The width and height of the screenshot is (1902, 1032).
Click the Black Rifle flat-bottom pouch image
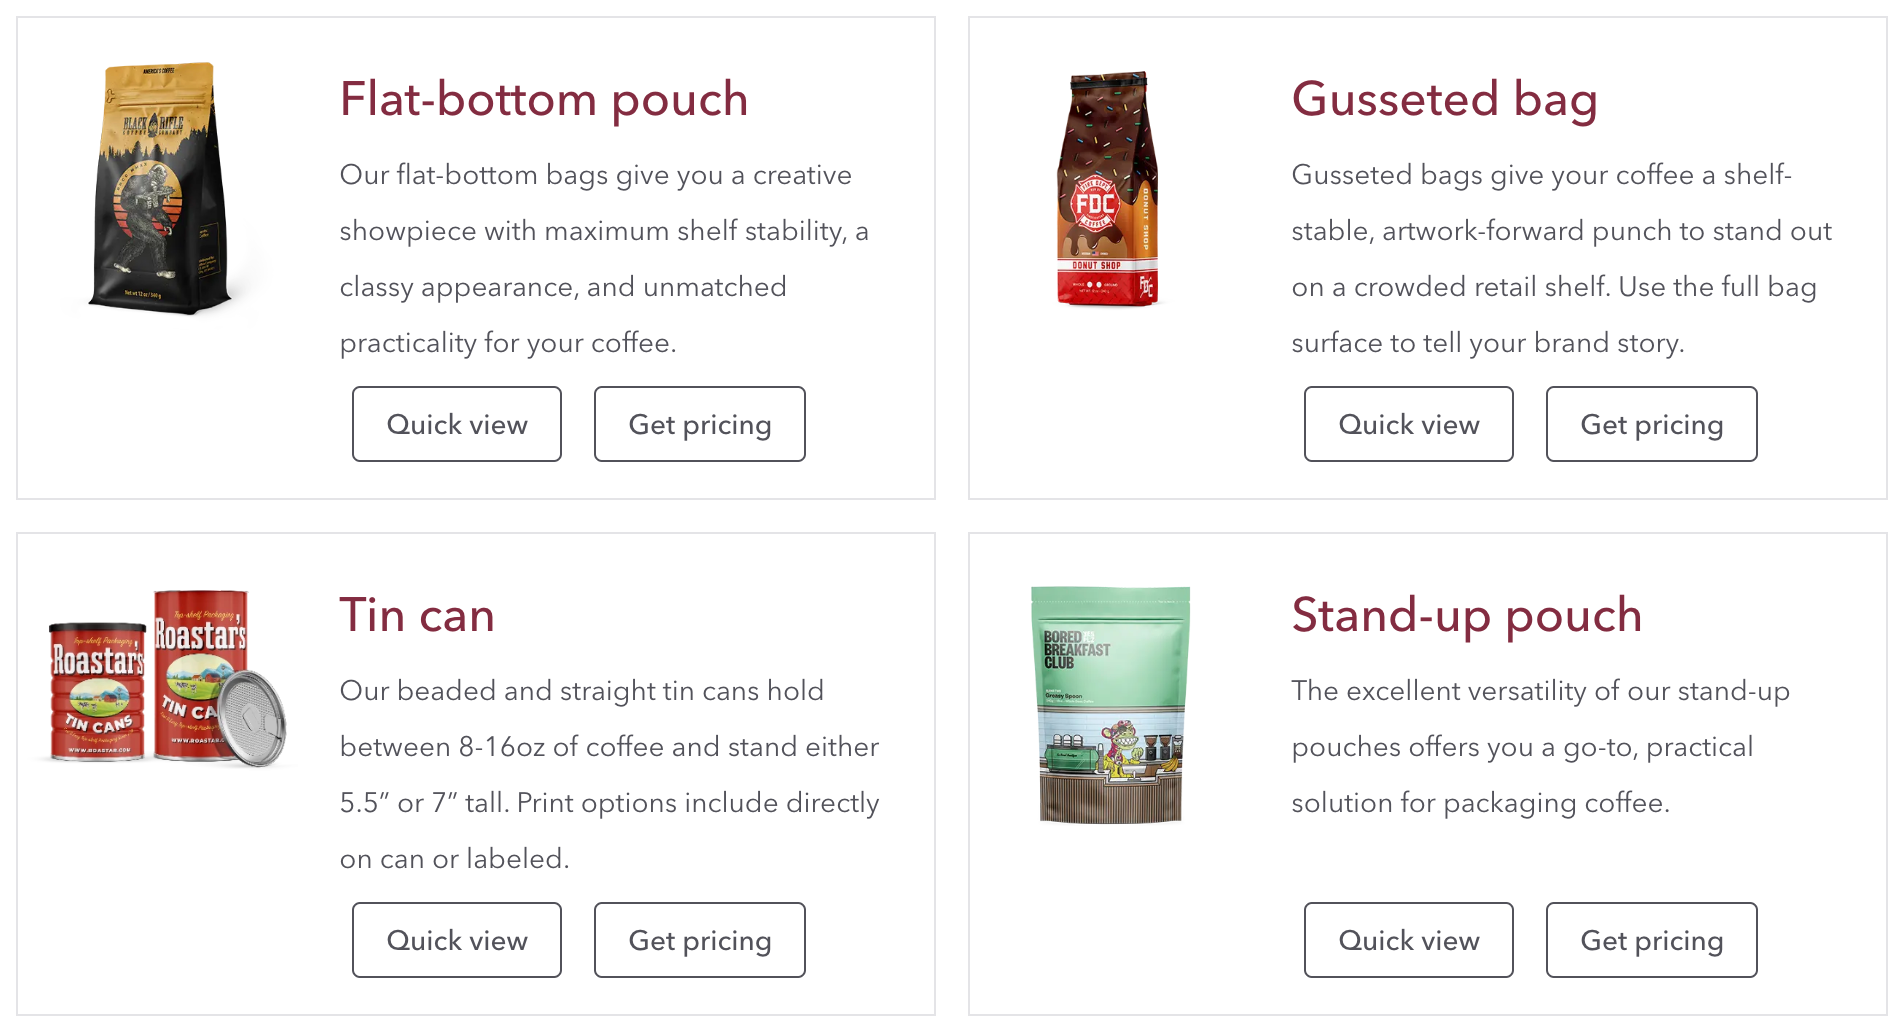click(x=162, y=188)
